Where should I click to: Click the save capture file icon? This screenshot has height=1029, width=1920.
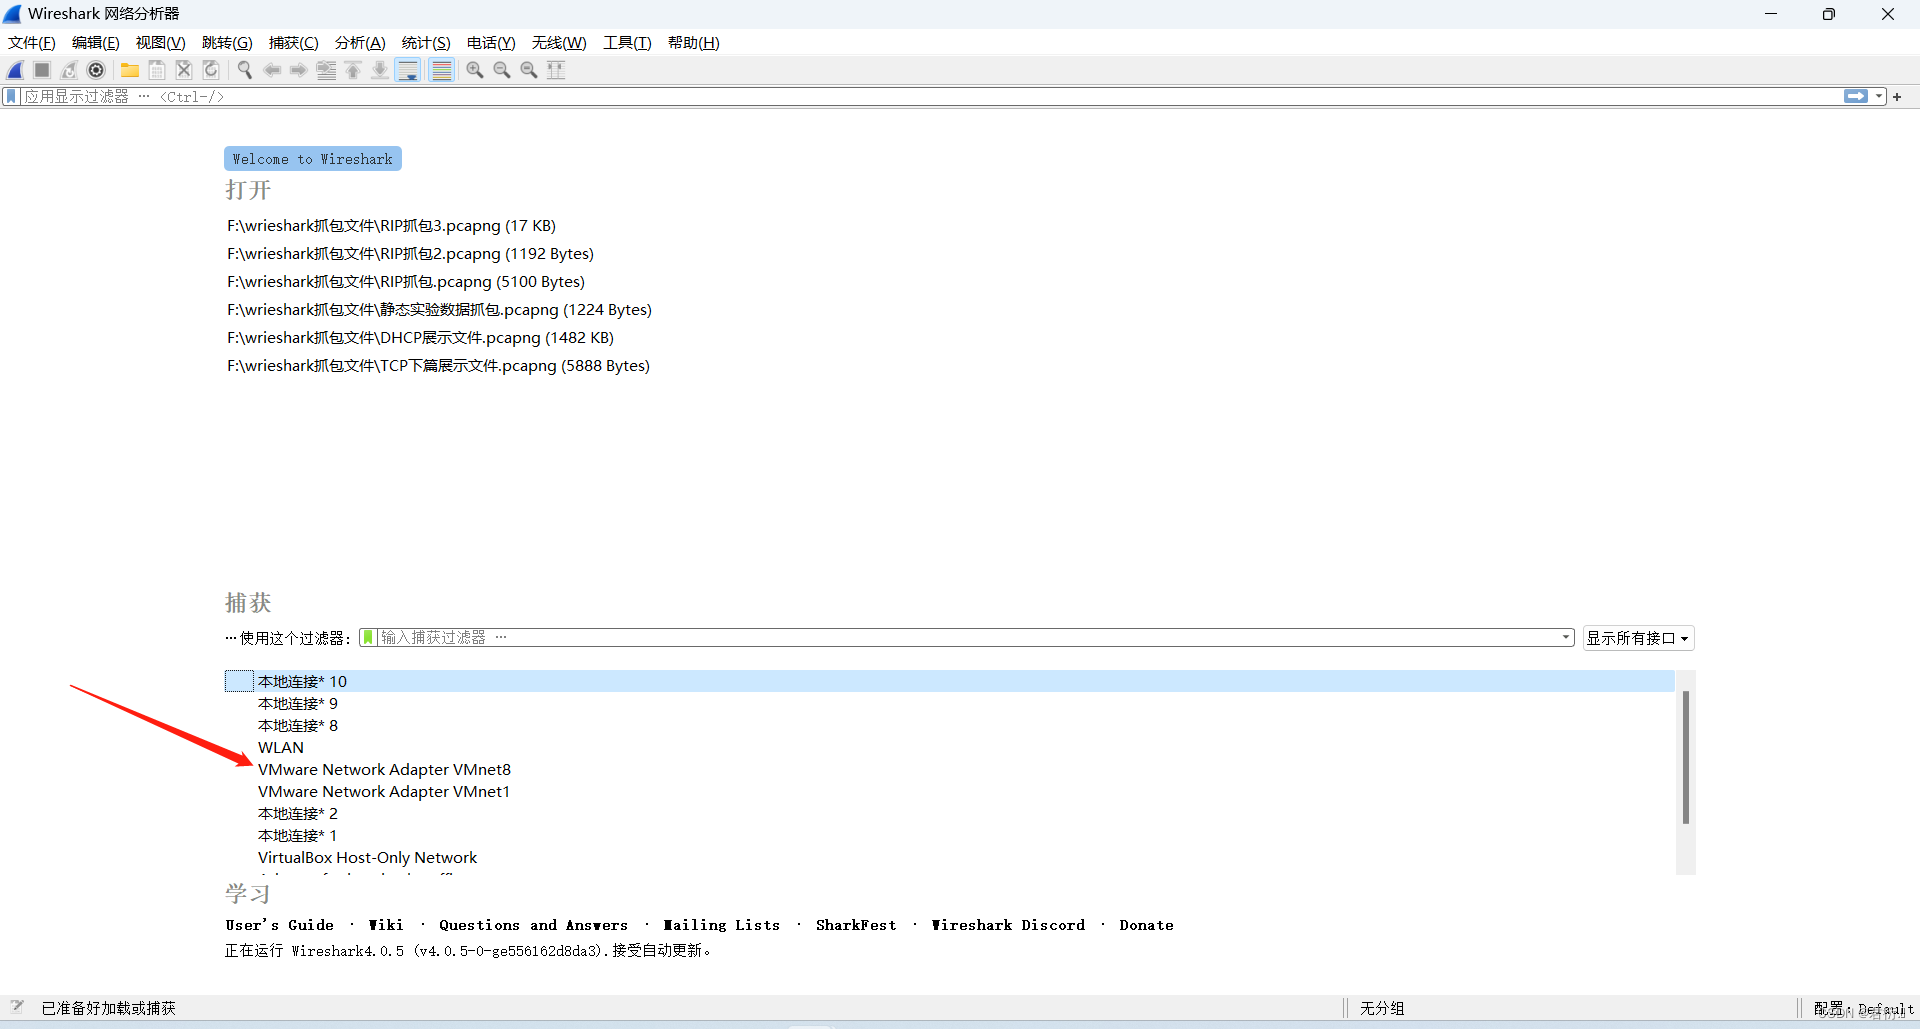157,70
